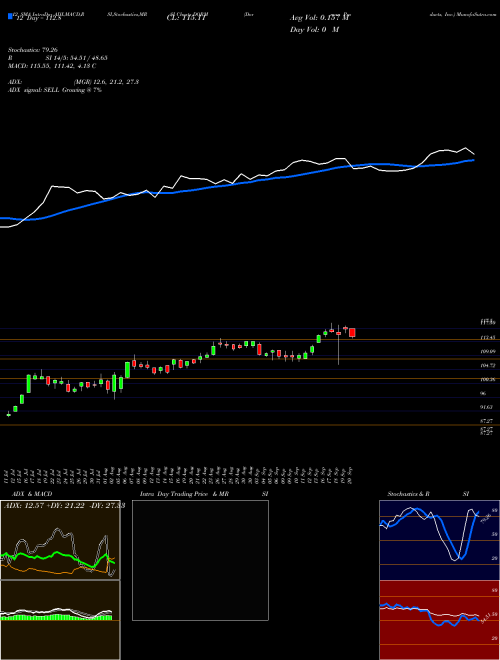
Task: Click the empty Intra Day Trading Price box
Action: [200, 560]
